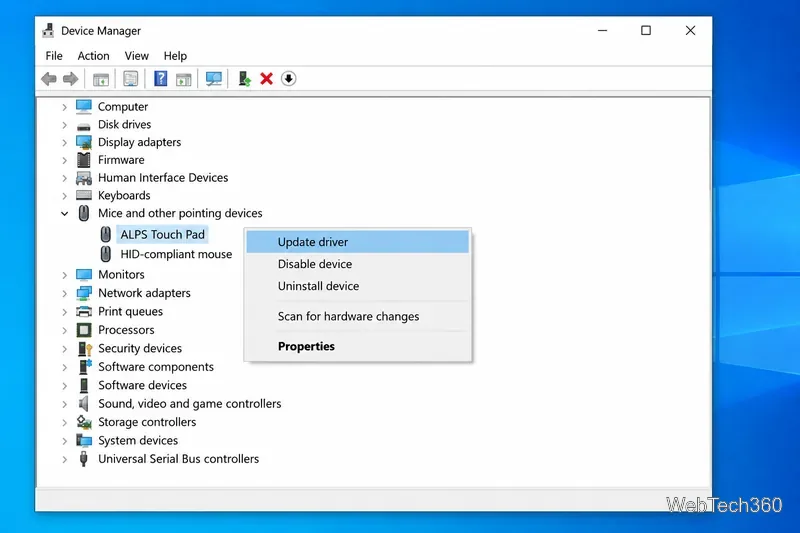Expand the Software components node
Image resolution: width=800 pixels, height=533 pixels.
[64, 367]
